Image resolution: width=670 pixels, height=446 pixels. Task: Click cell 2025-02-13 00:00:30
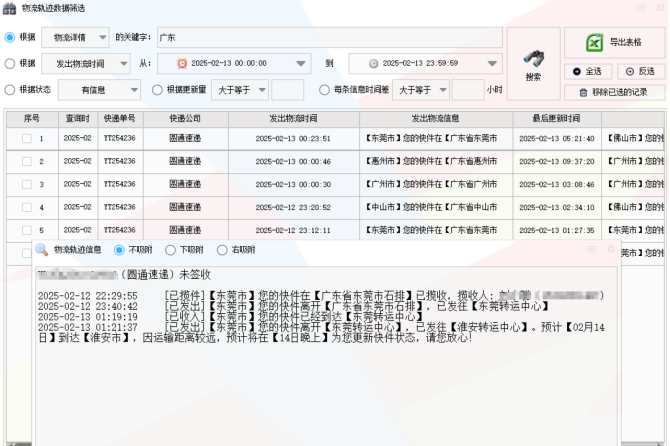[x=294, y=185]
